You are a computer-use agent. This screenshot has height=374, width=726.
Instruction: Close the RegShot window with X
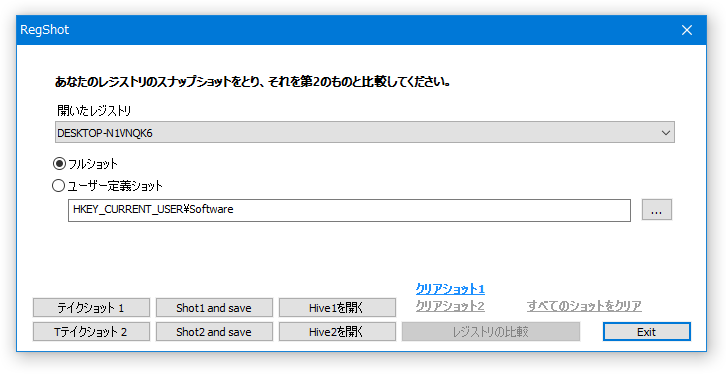(x=687, y=30)
